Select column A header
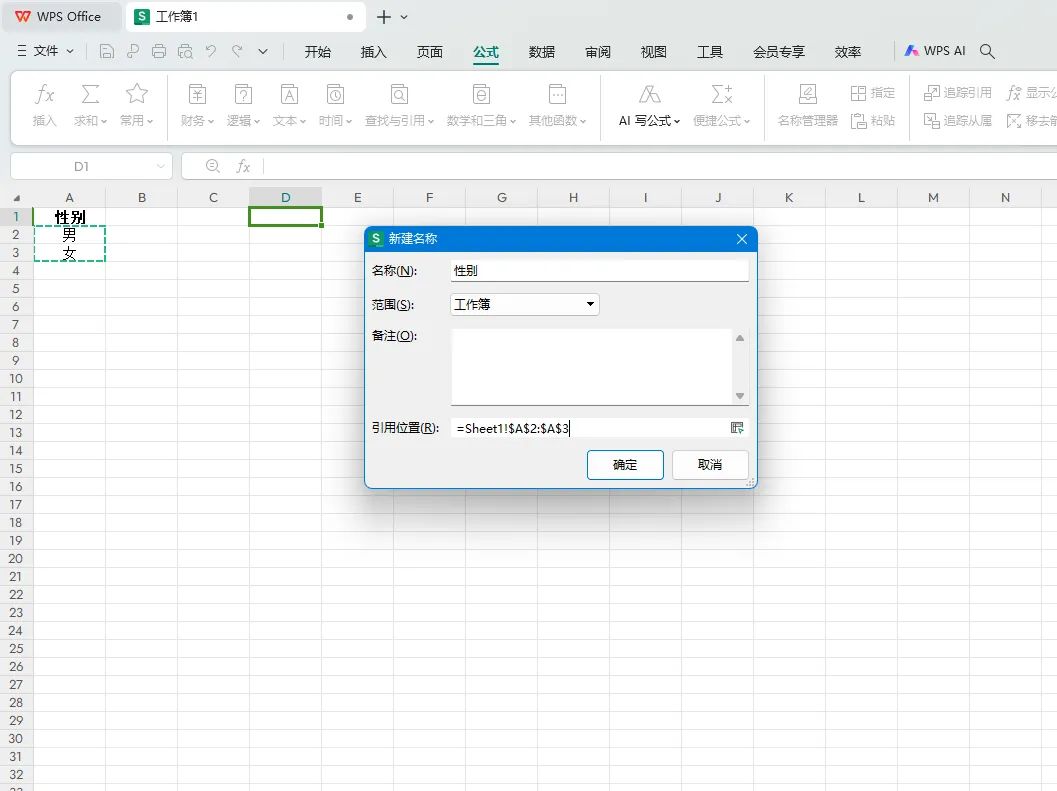 click(x=69, y=198)
